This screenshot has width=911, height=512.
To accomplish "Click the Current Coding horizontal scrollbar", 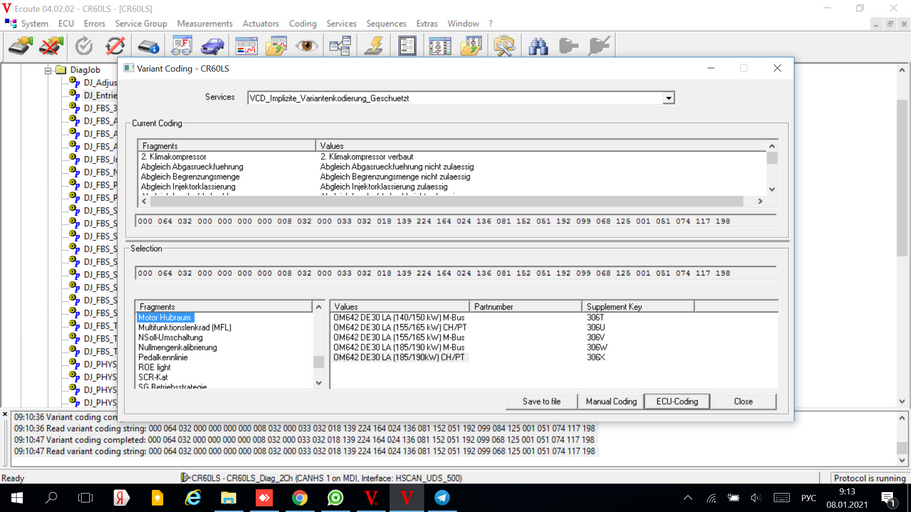I will pyautogui.click(x=452, y=201).
